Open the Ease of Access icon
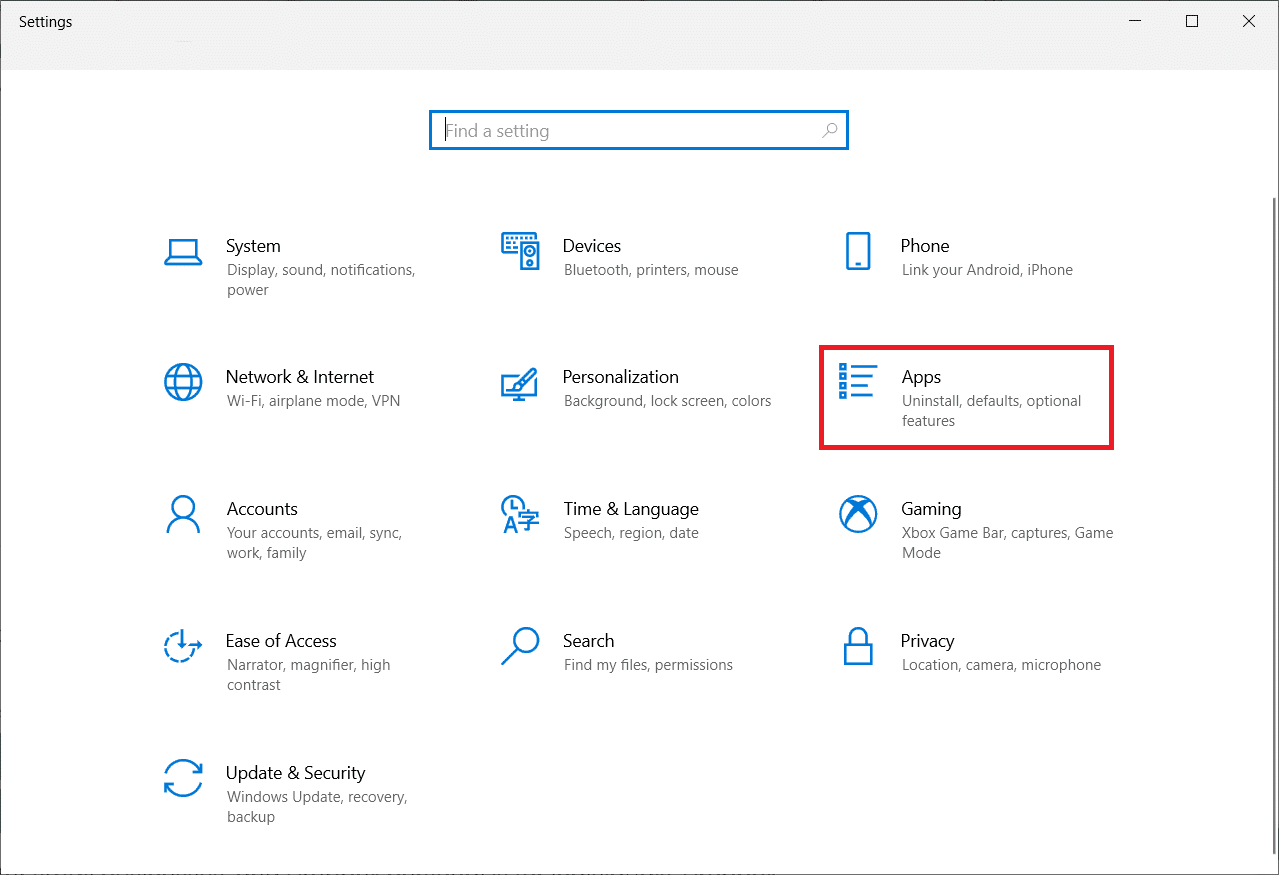Viewport: 1279px width, 875px height. [x=183, y=646]
